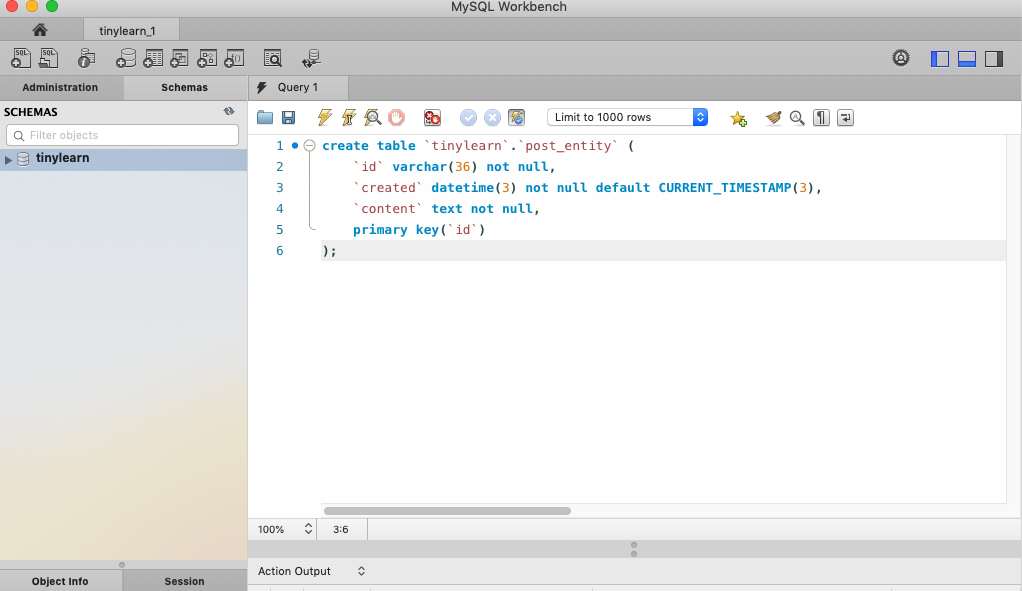Viewport: 1022px width, 591px height.
Task: Click the line 1 statement marker dot
Action: point(295,146)
